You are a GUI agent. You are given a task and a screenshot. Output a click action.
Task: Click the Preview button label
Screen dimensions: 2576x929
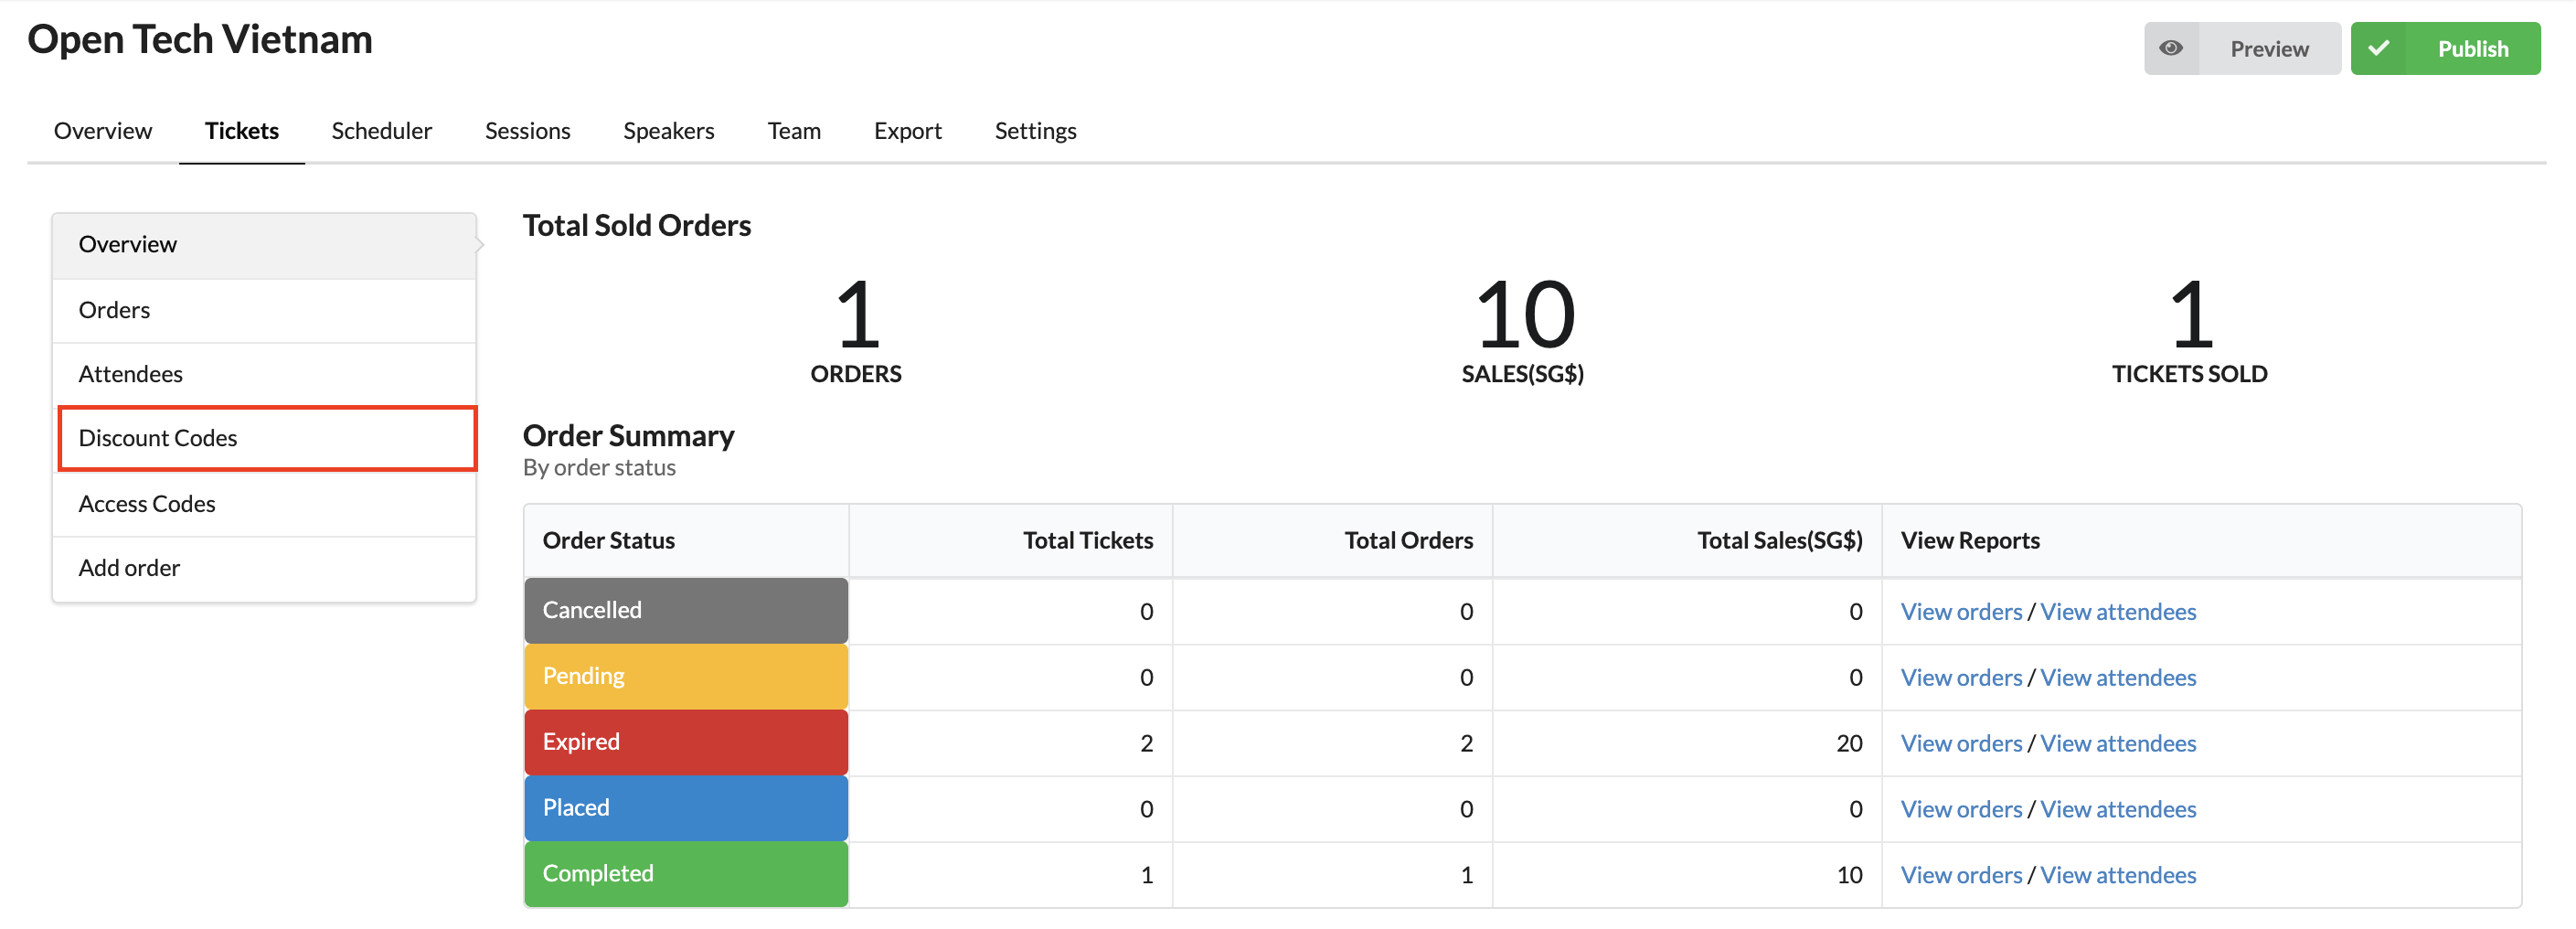tap(2269, 49)
